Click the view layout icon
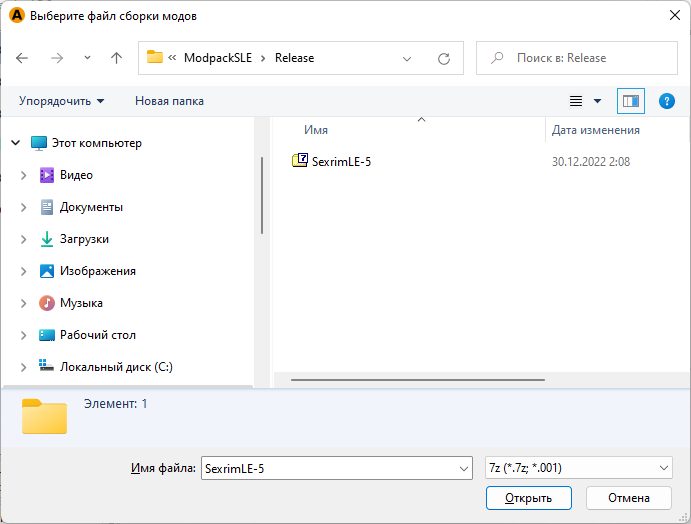Screen dimensions: 691x524 click(x=576, y=101)
